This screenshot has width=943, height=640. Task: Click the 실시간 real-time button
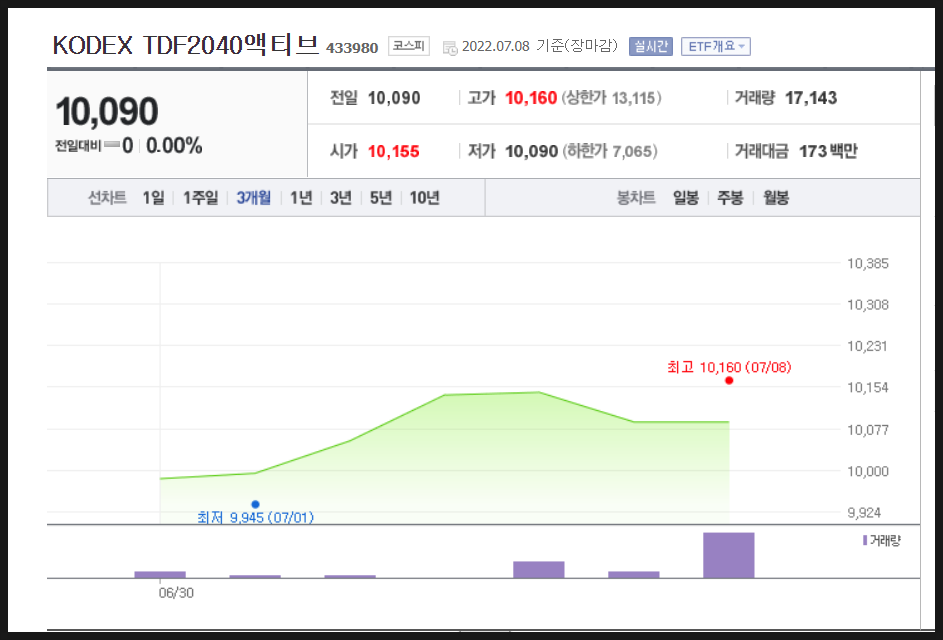click(651, 46)
